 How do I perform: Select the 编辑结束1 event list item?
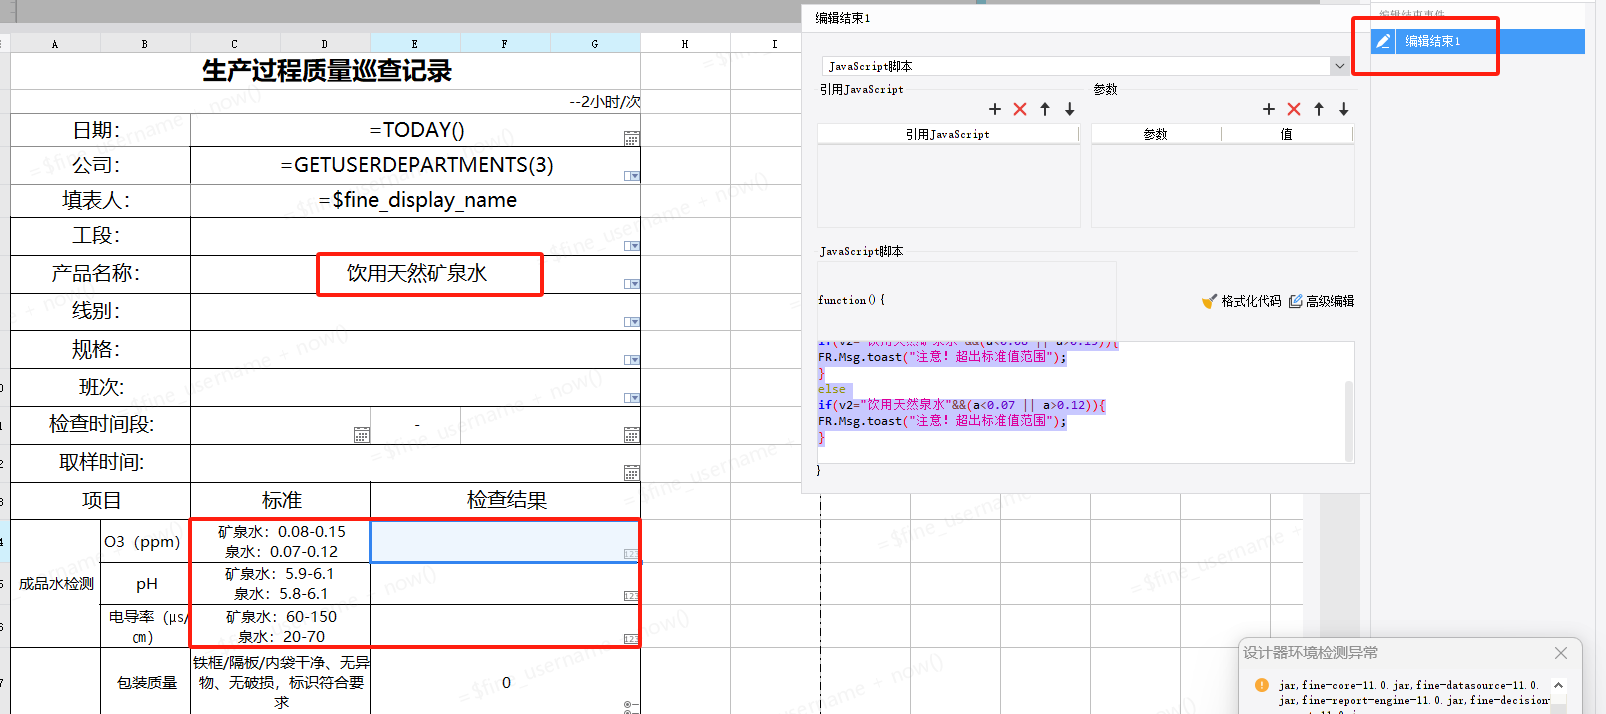click(x=1477, y=41)
